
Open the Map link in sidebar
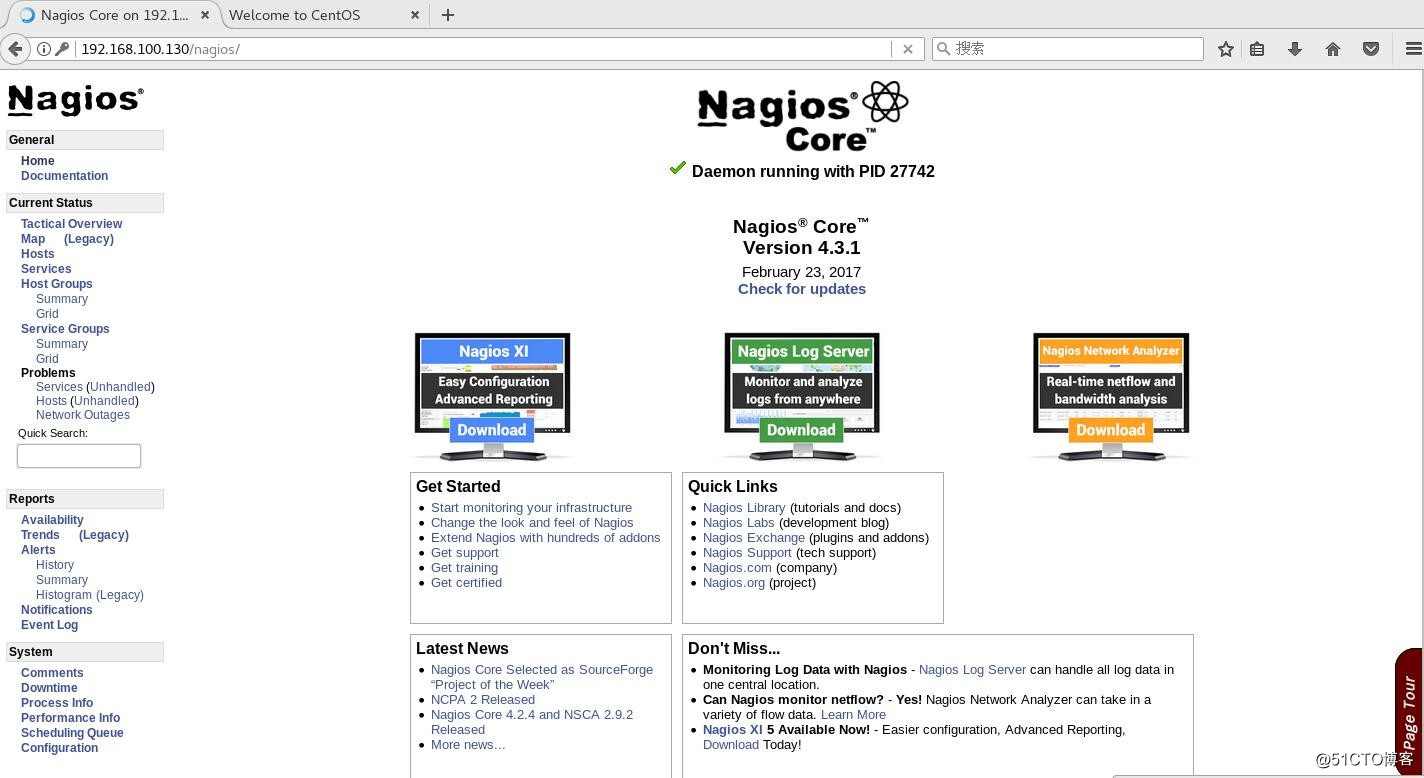[x=33, y=239]
